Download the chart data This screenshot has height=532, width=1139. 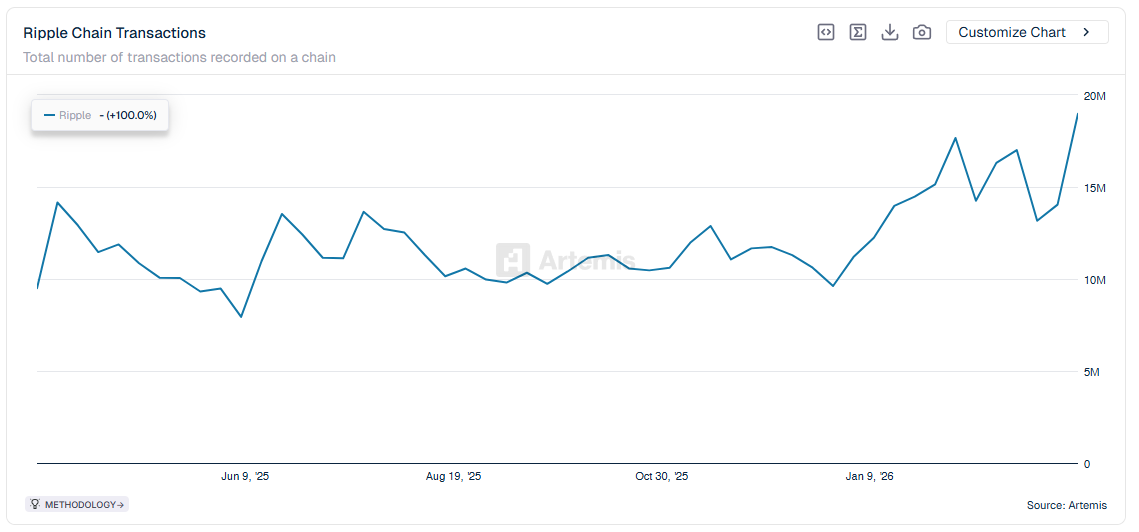pos(890,32)
